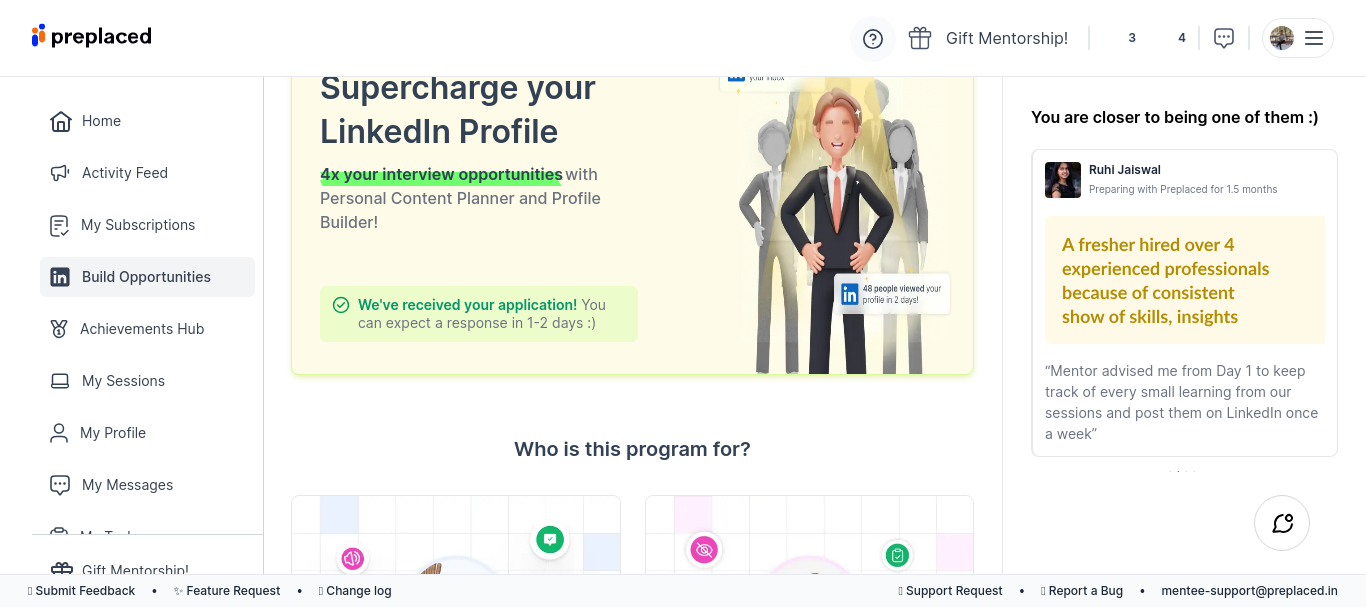The width and height of the screenshot is (1366, 607).
Task: Click the pink crossed-eye icon on card
Action: click(704, 549)
